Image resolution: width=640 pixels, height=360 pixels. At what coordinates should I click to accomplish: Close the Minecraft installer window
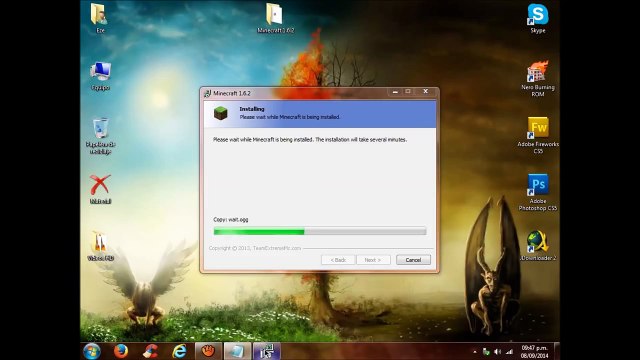tap(425, 92)
